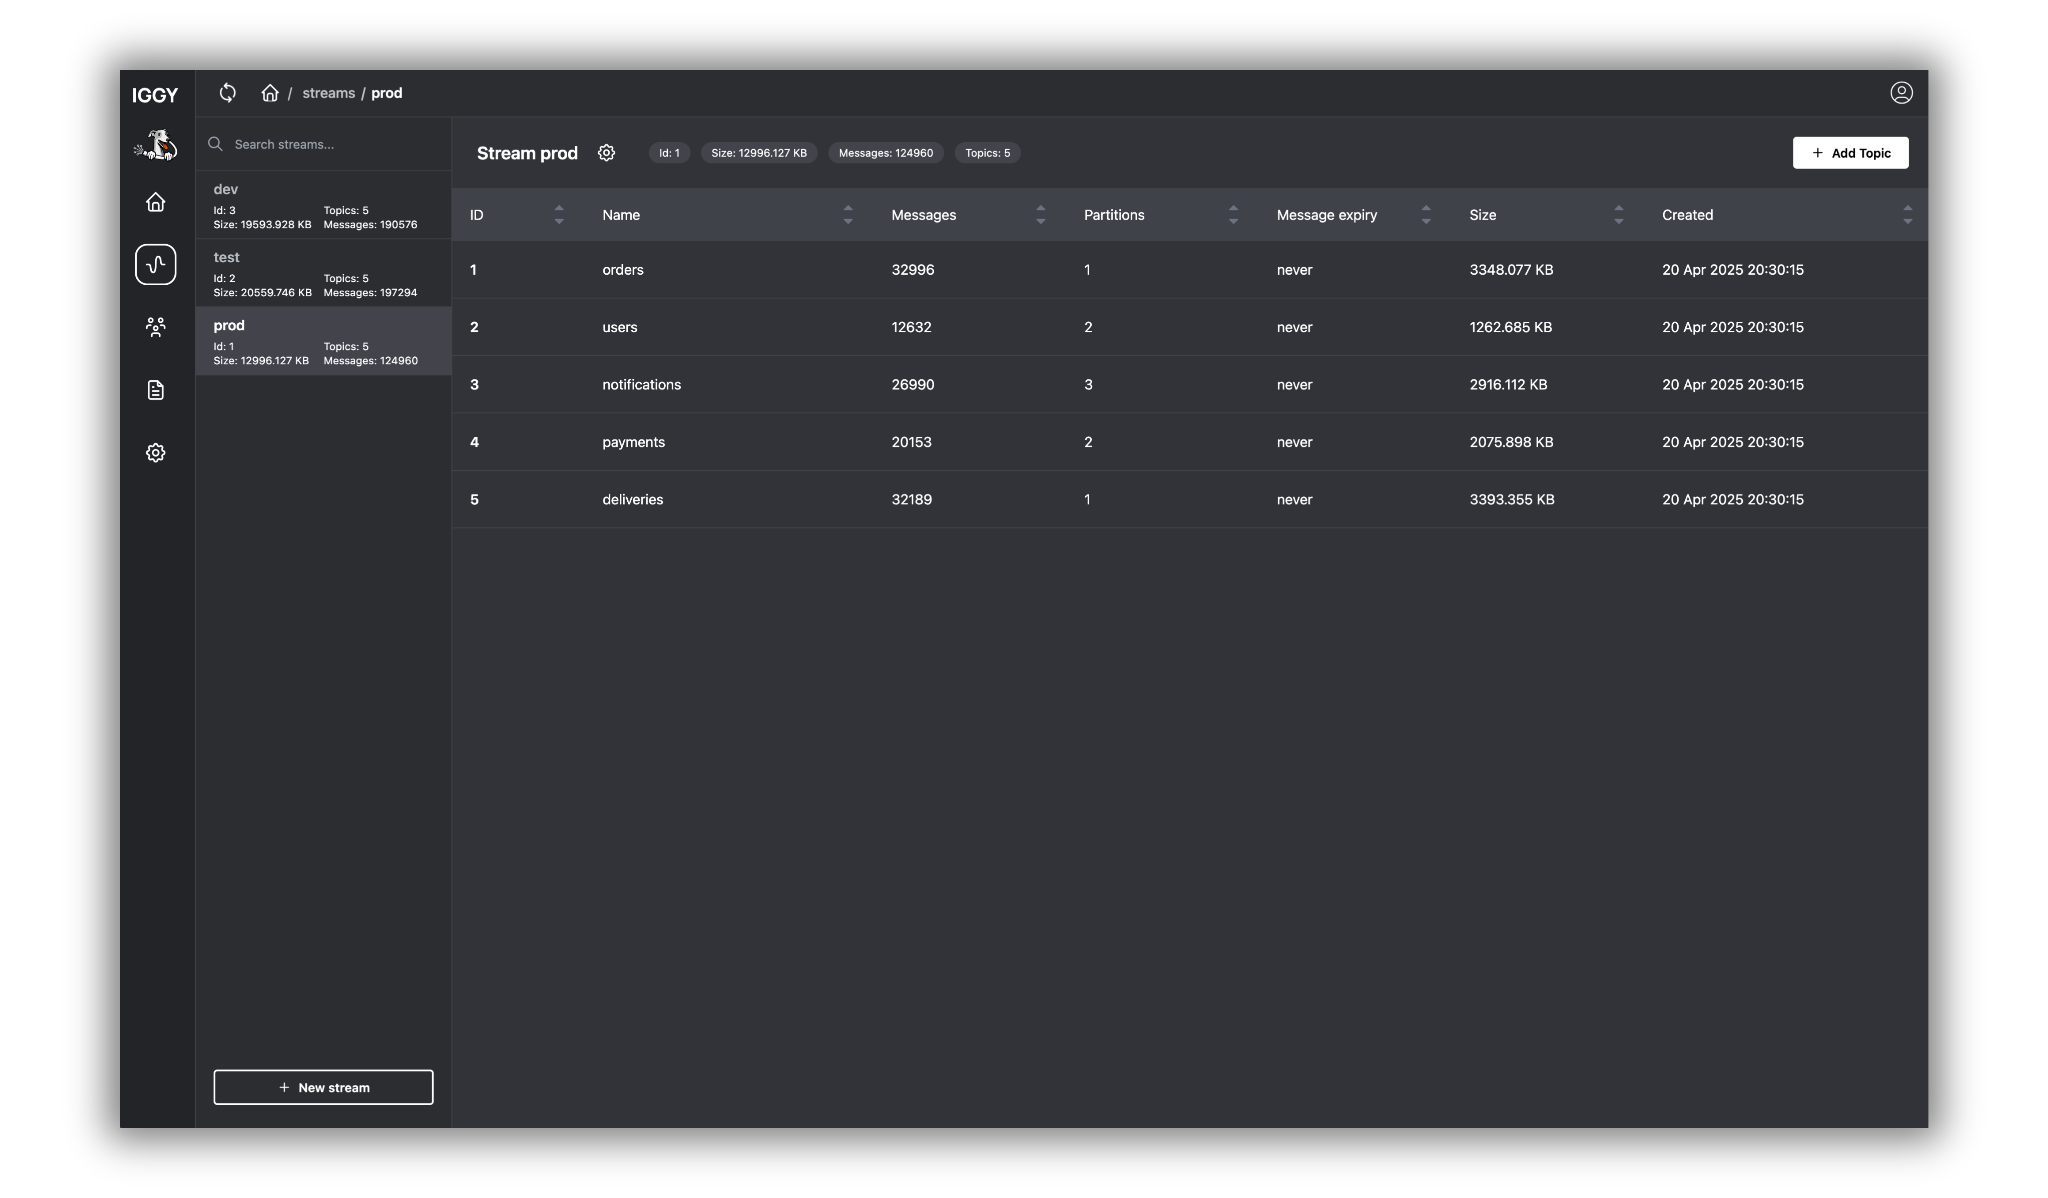Click the Add Topic button

click(1849, 152)
